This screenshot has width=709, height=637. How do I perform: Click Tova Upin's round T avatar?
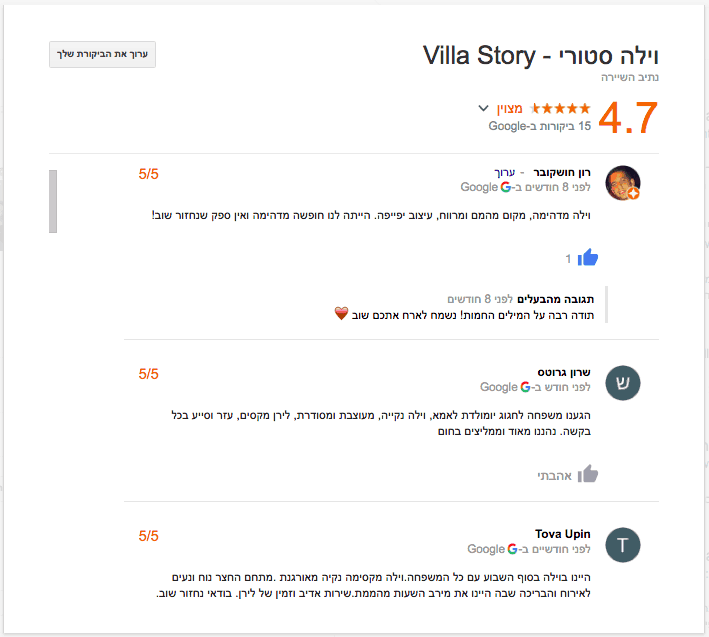tap(623, 545)
